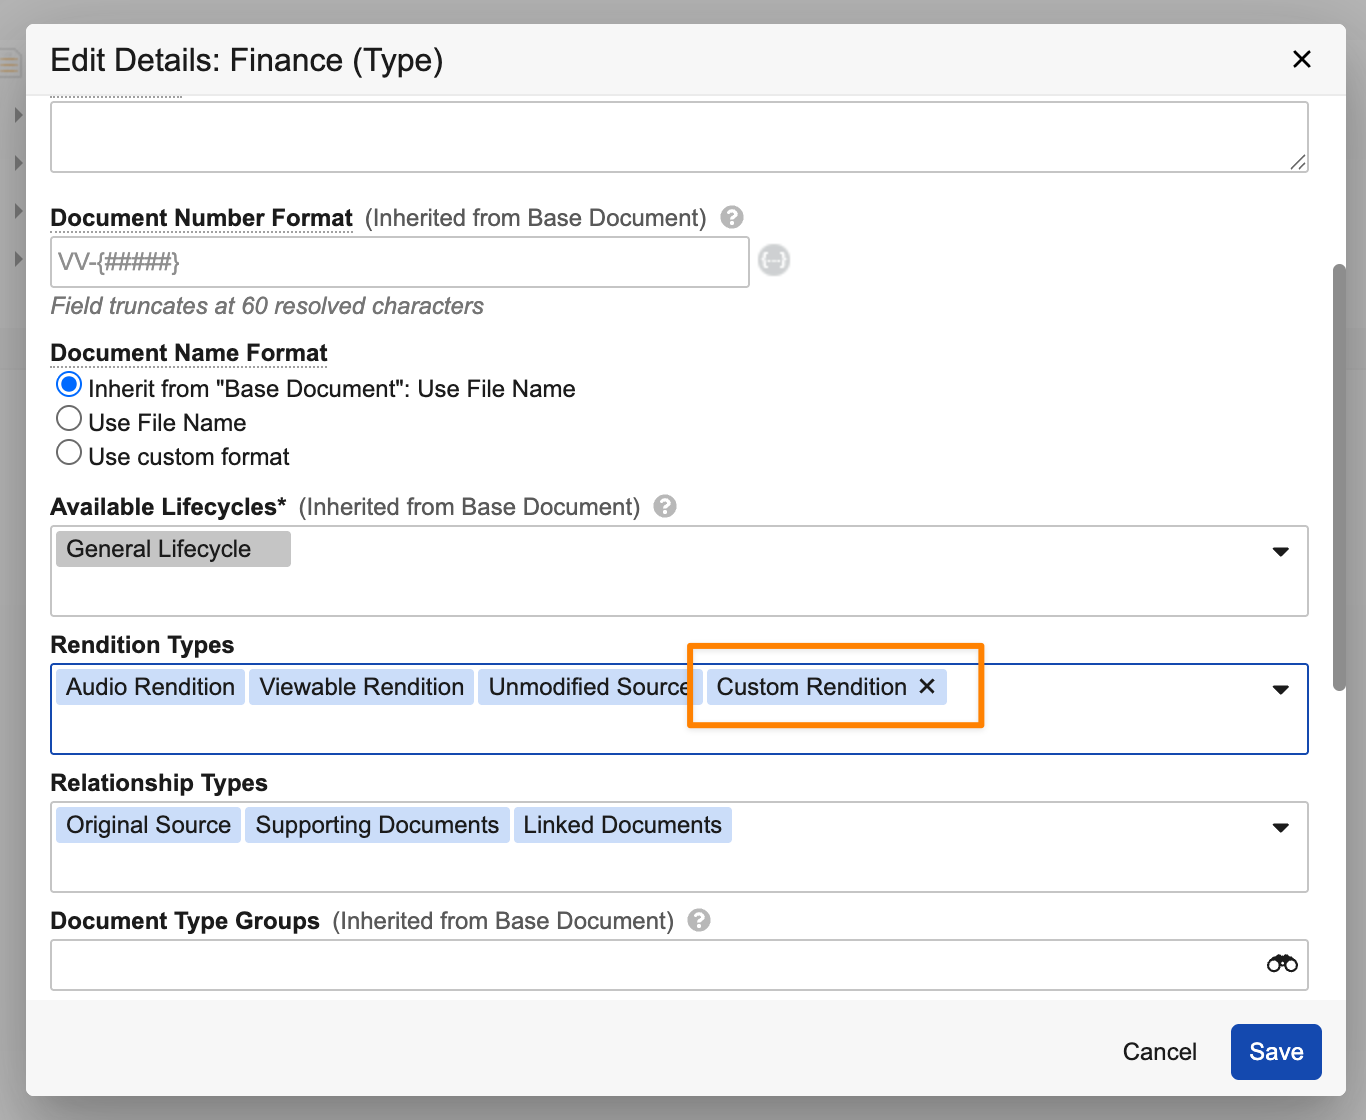Open binoculars search for Document Type Groups

[x=1281, y=964]
